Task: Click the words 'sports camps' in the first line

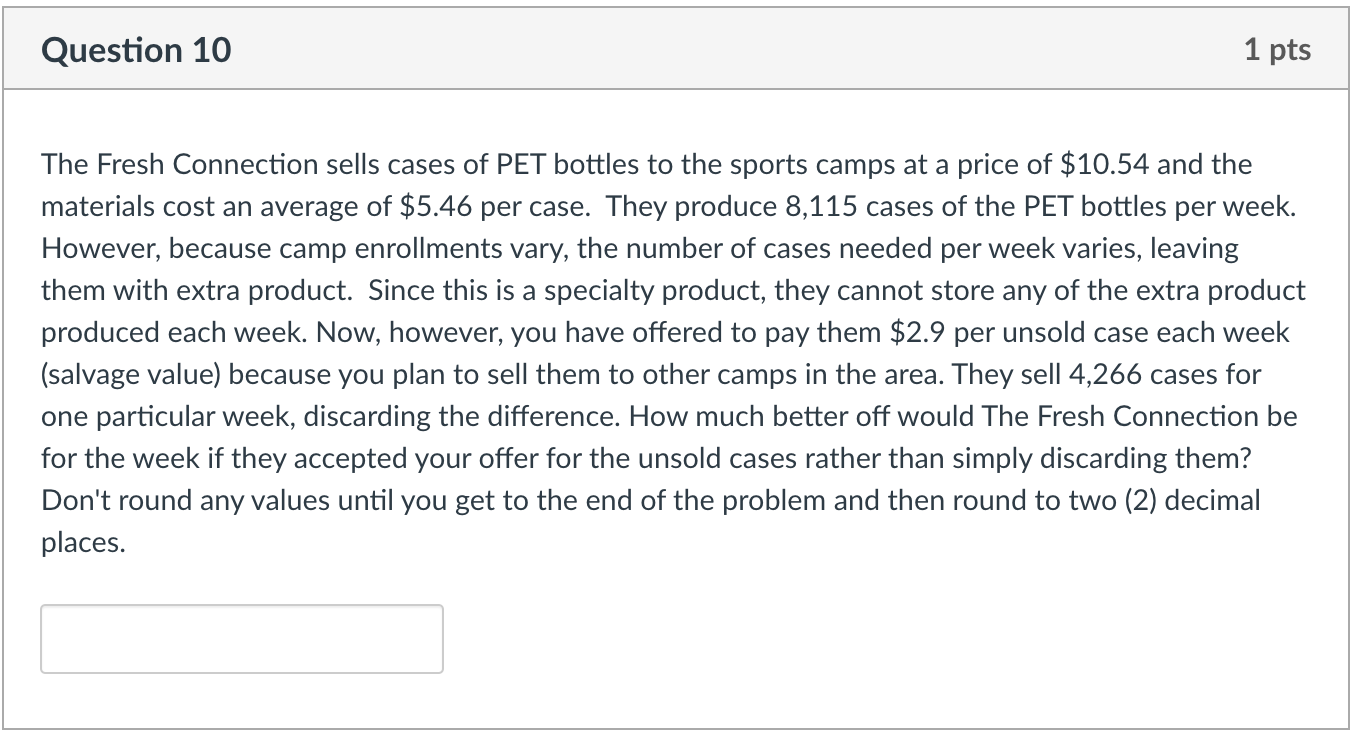Action: (802, 164)
